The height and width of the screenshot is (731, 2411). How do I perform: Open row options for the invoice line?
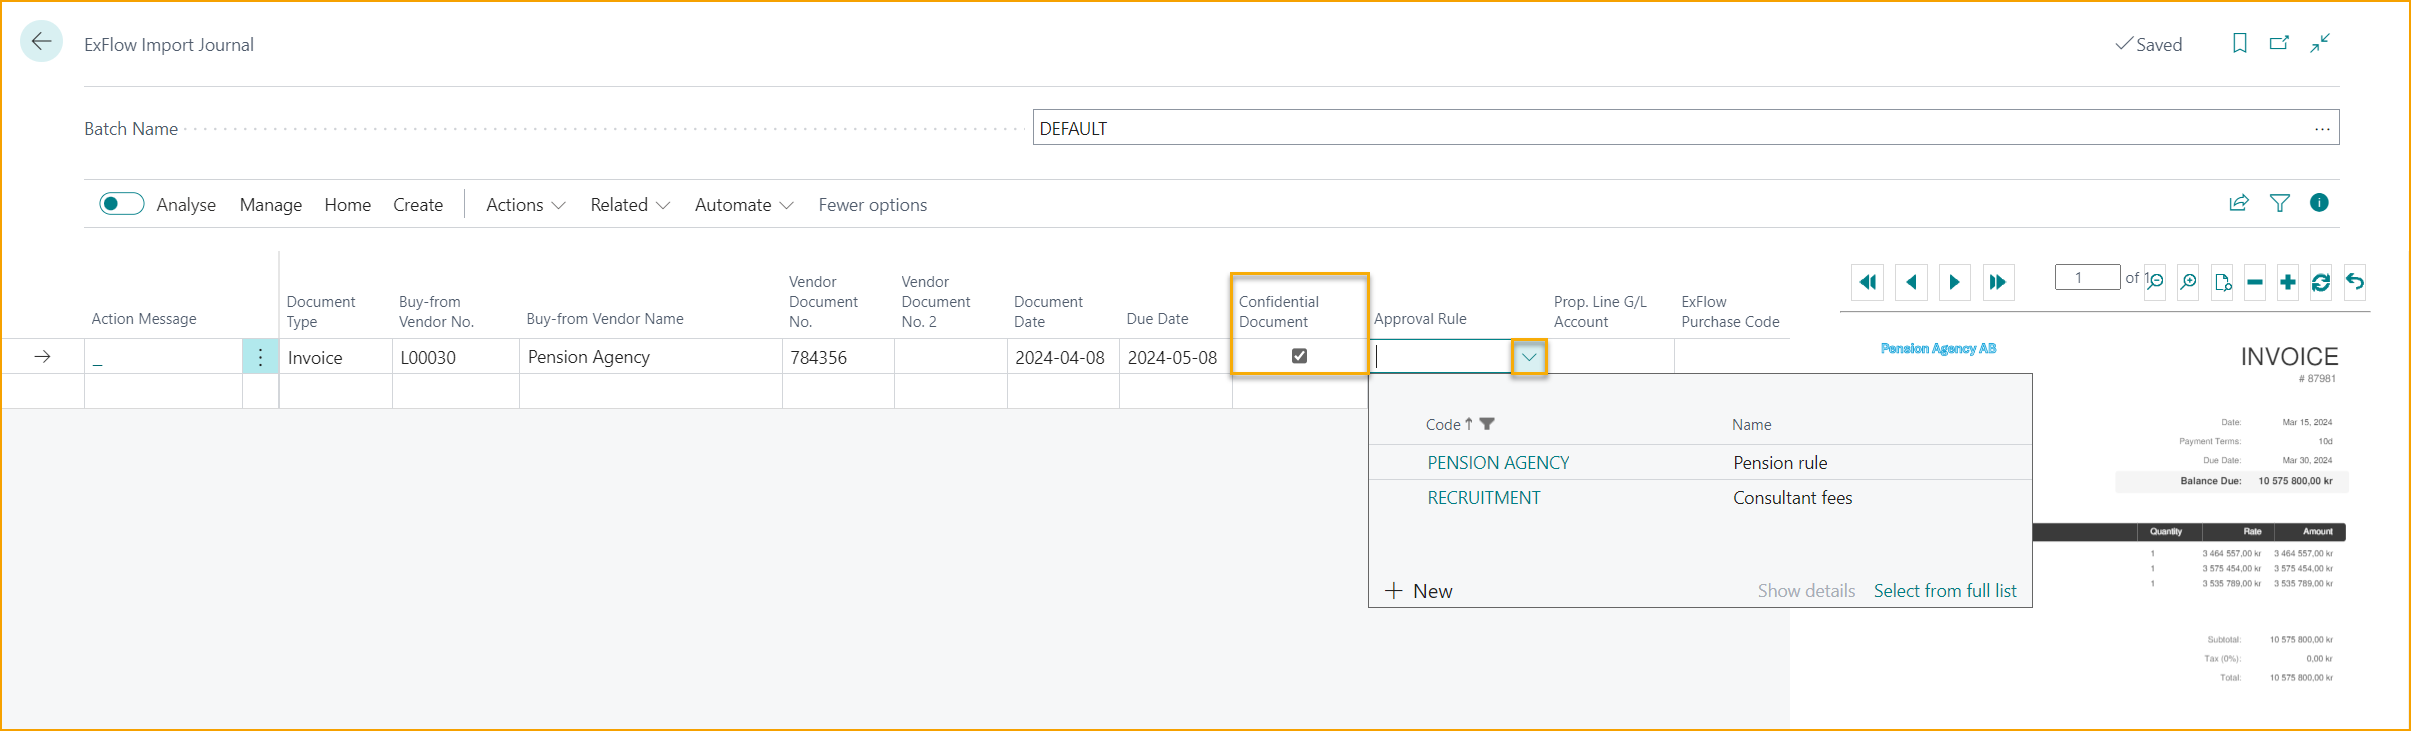(260, 357)
